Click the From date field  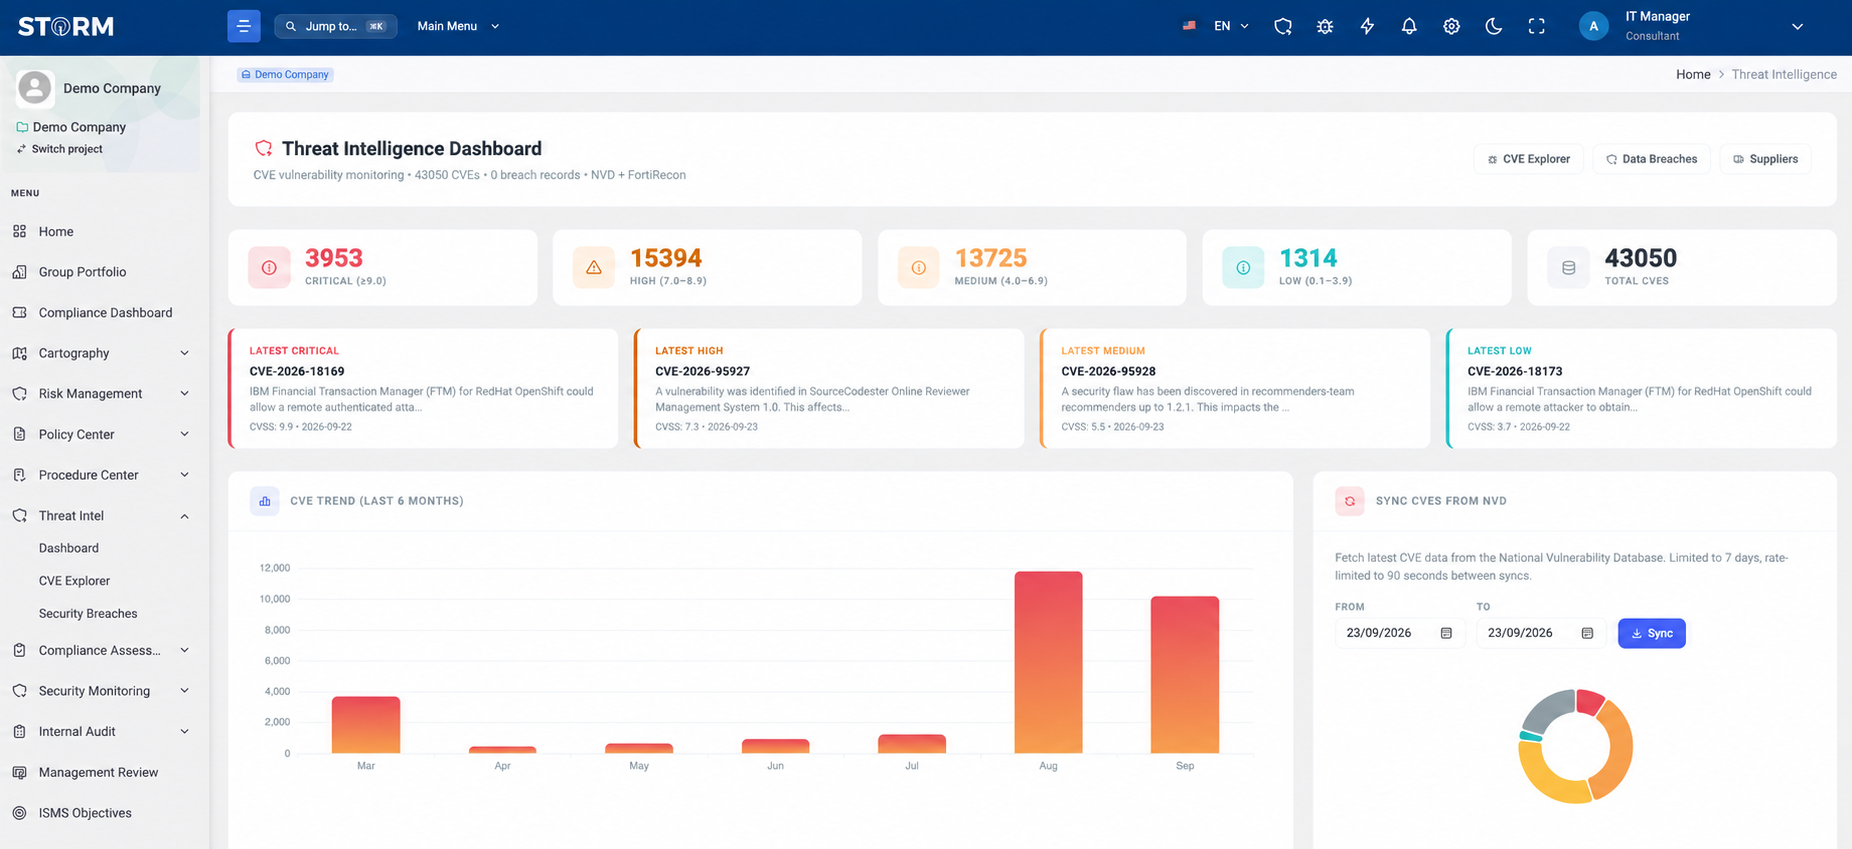[1399, 633]
